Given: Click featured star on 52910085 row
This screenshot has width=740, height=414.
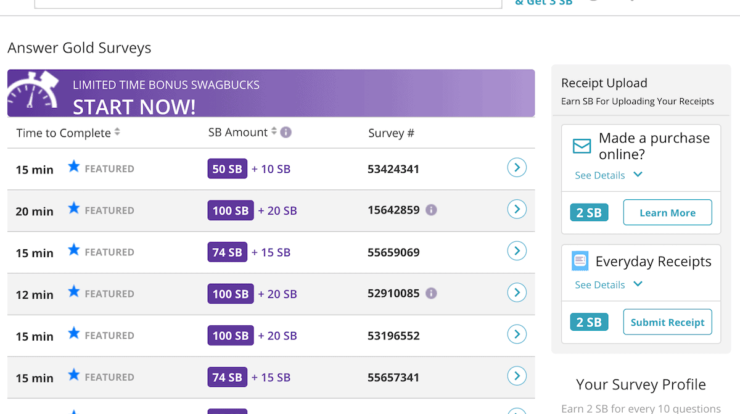Looking at the screenshot, I should tap(74, 291).
